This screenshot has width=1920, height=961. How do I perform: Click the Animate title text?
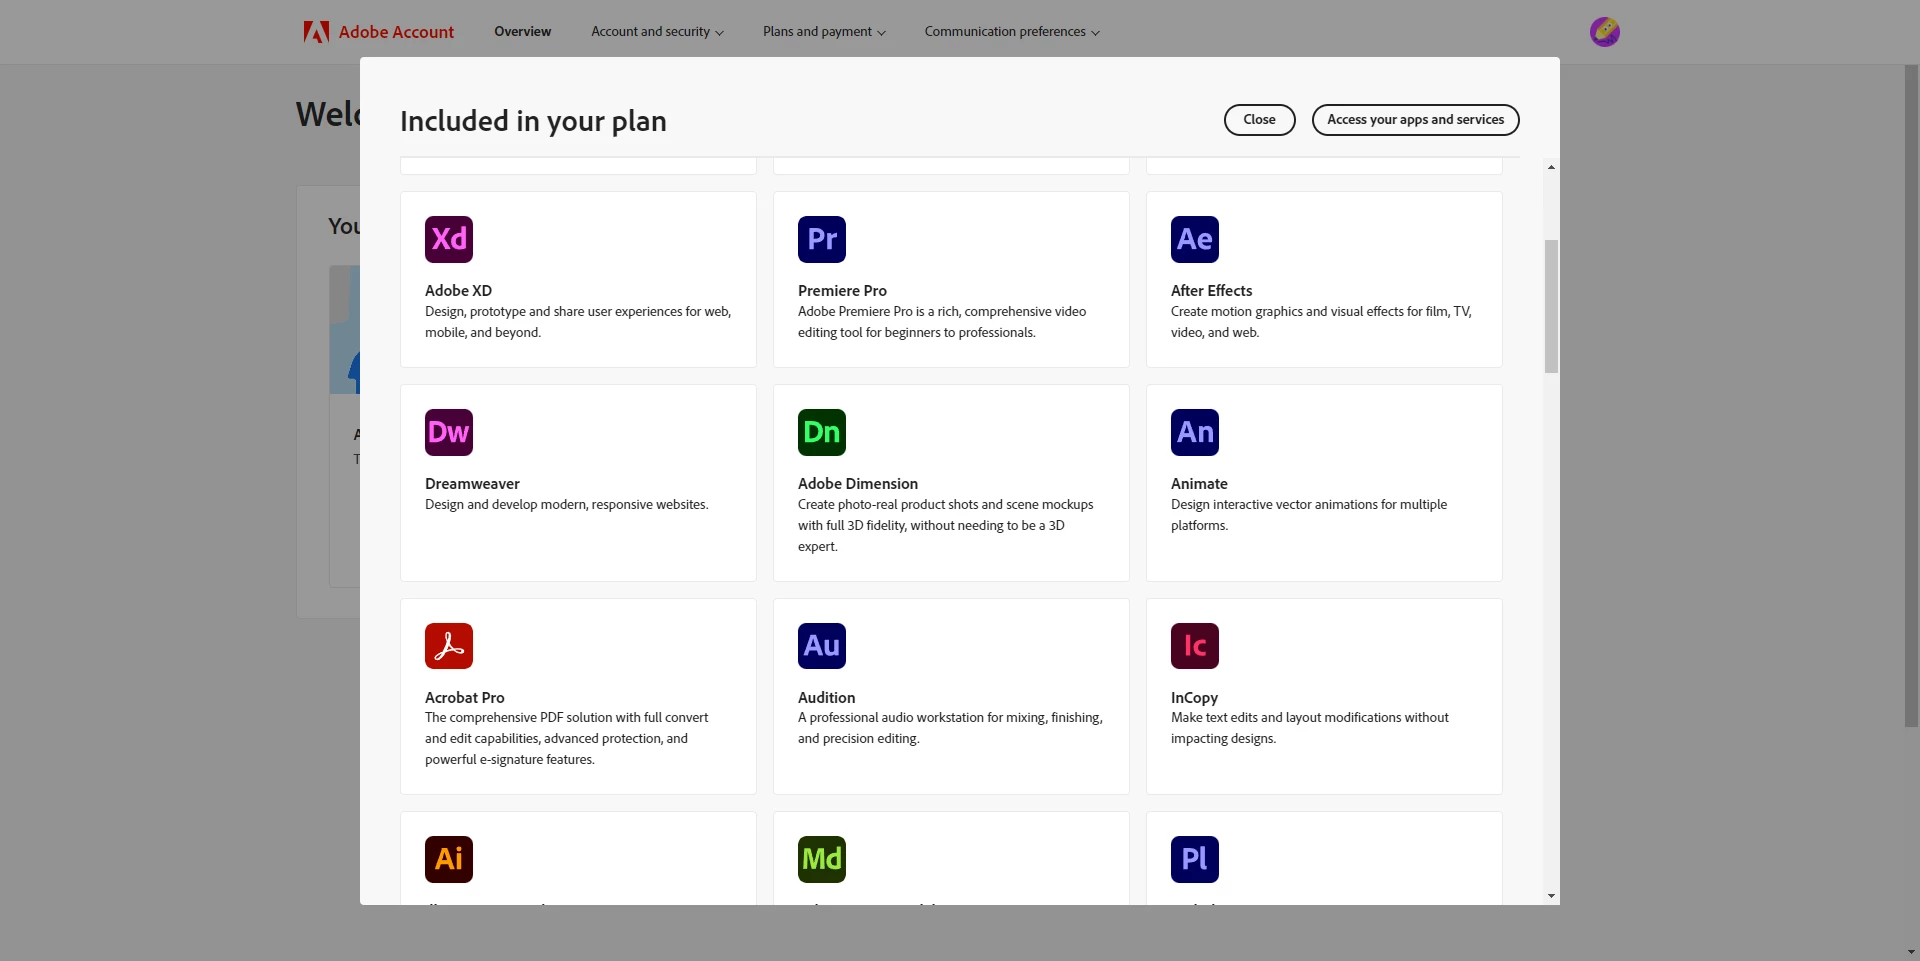[1199, 484]
